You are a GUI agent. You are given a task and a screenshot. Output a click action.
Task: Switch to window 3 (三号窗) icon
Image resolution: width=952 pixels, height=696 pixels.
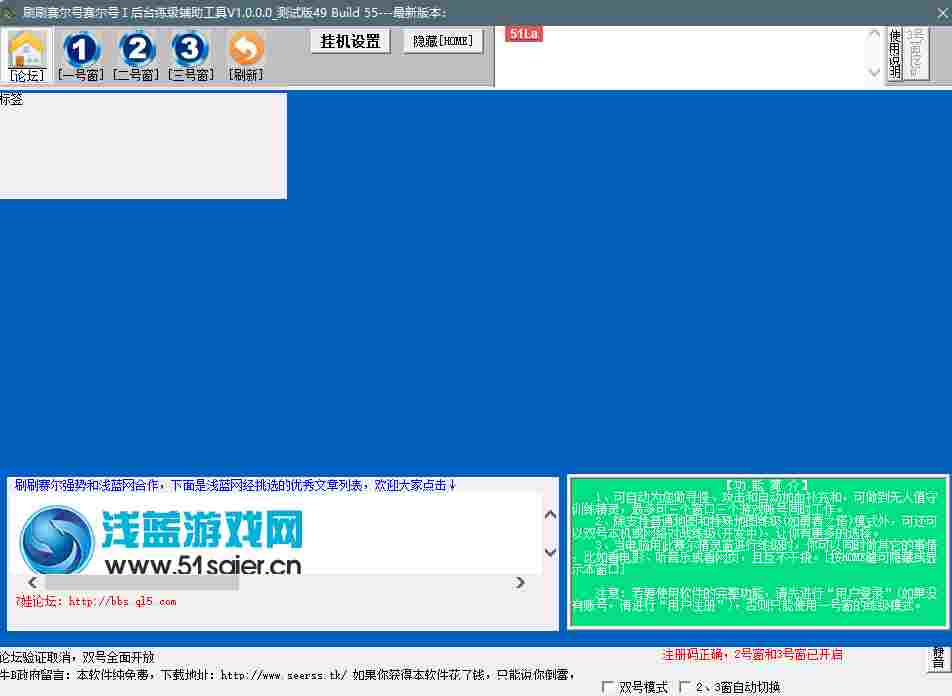(191, 55)
